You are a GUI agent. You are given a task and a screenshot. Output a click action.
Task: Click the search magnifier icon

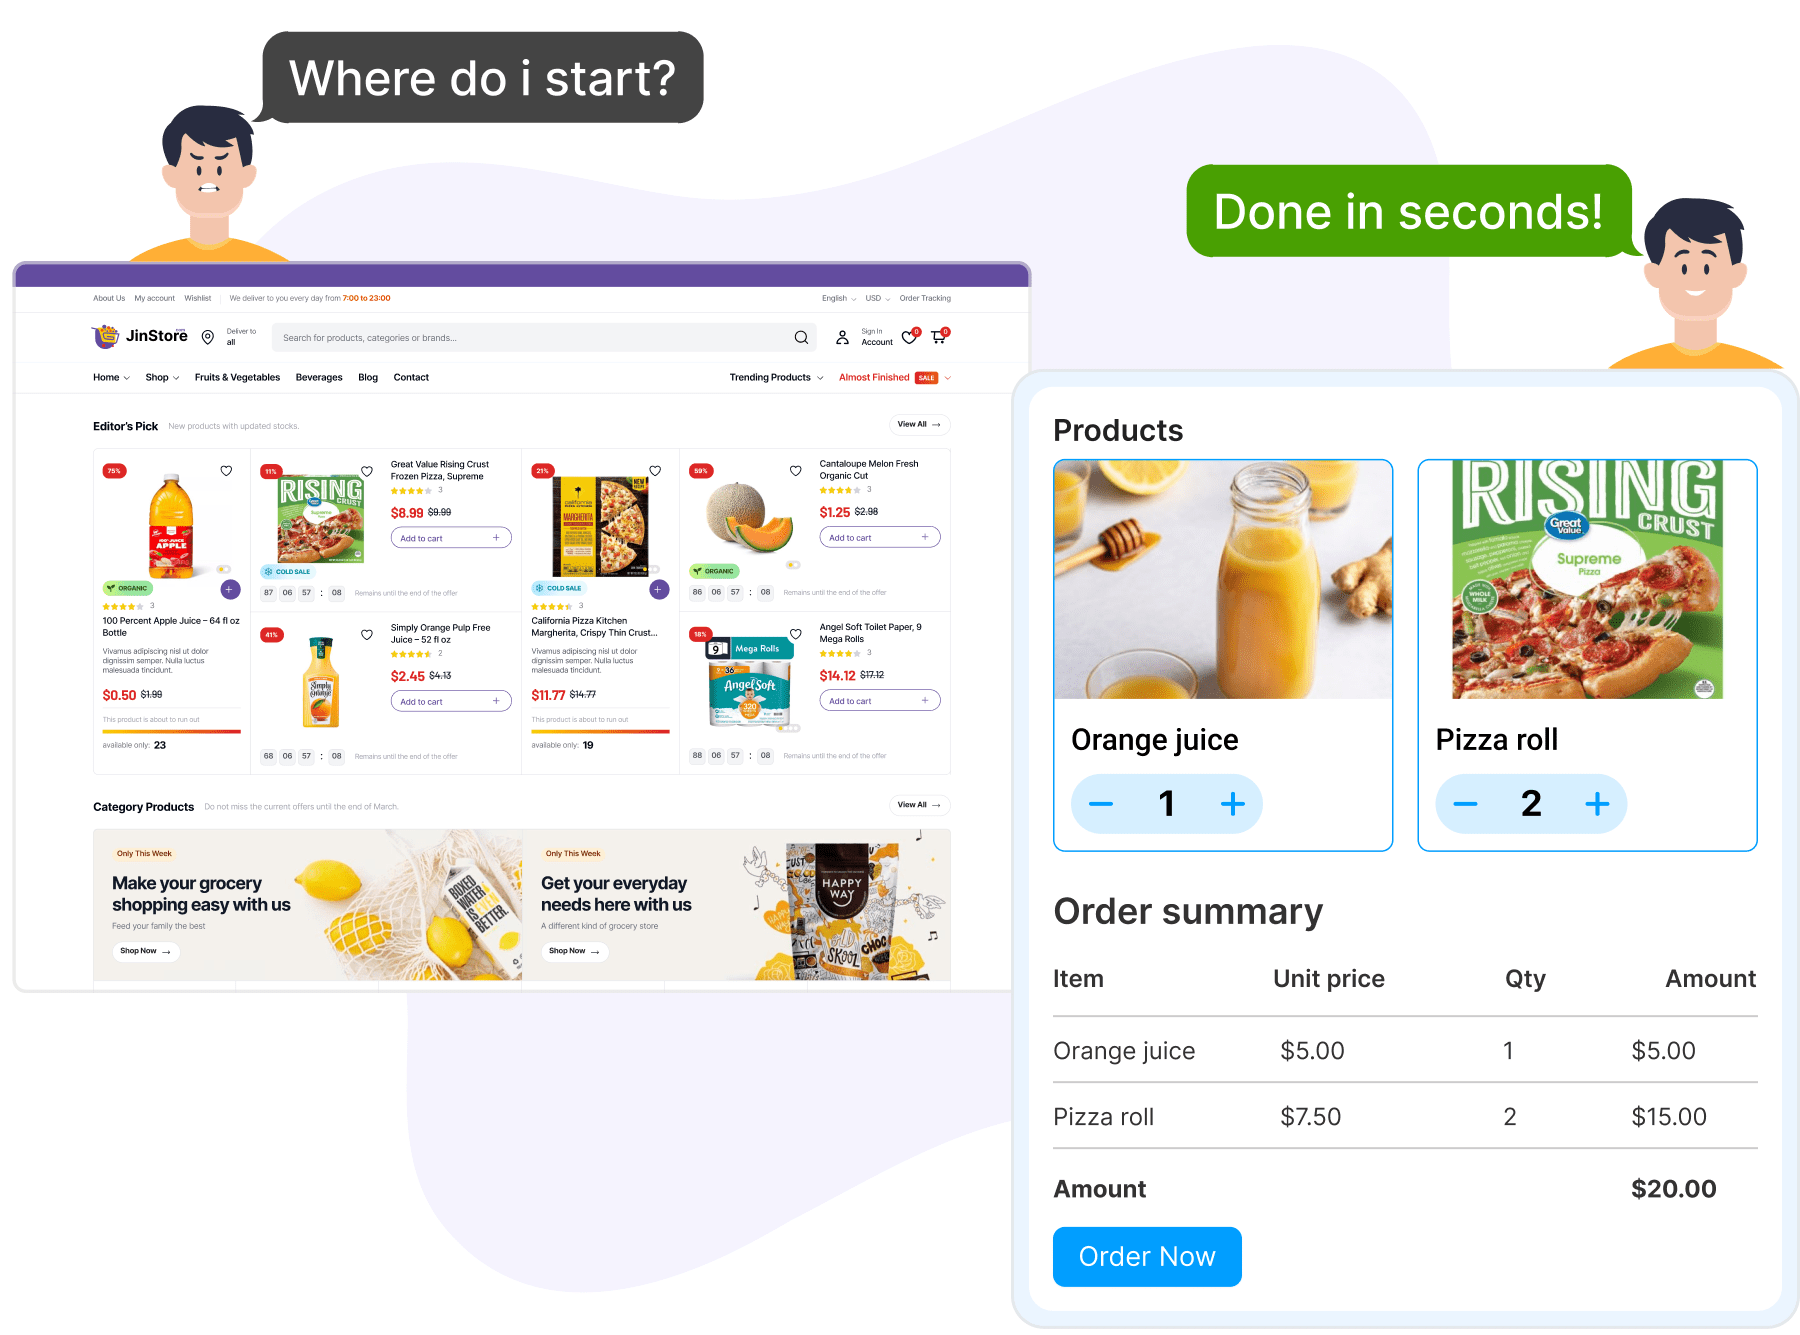tap(801, 338)
